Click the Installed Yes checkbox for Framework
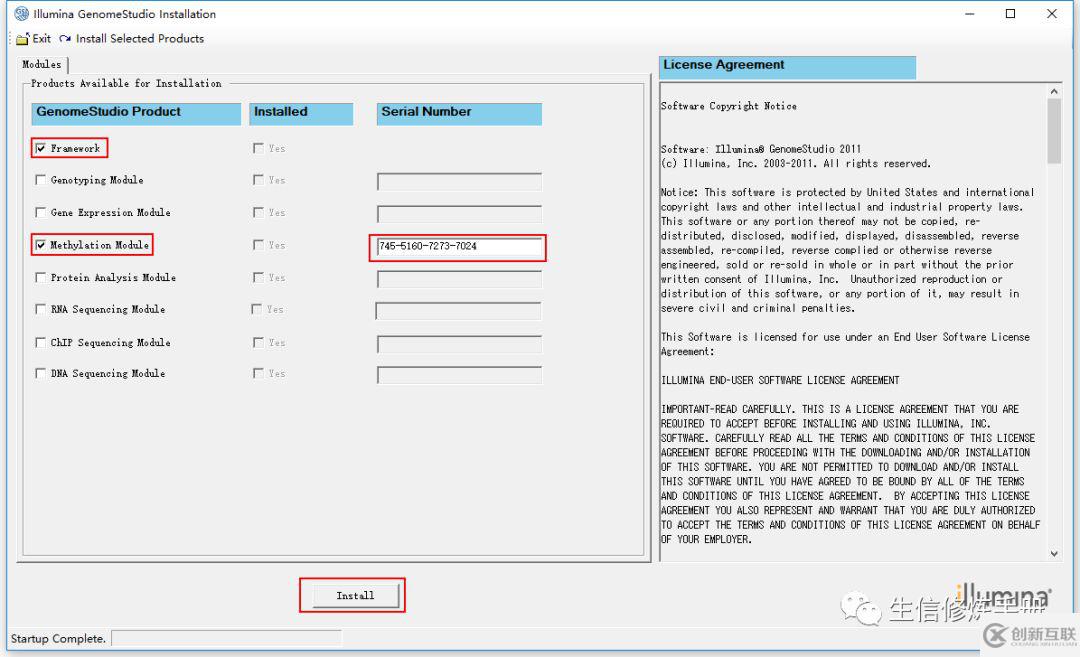 tap(258, 148)
